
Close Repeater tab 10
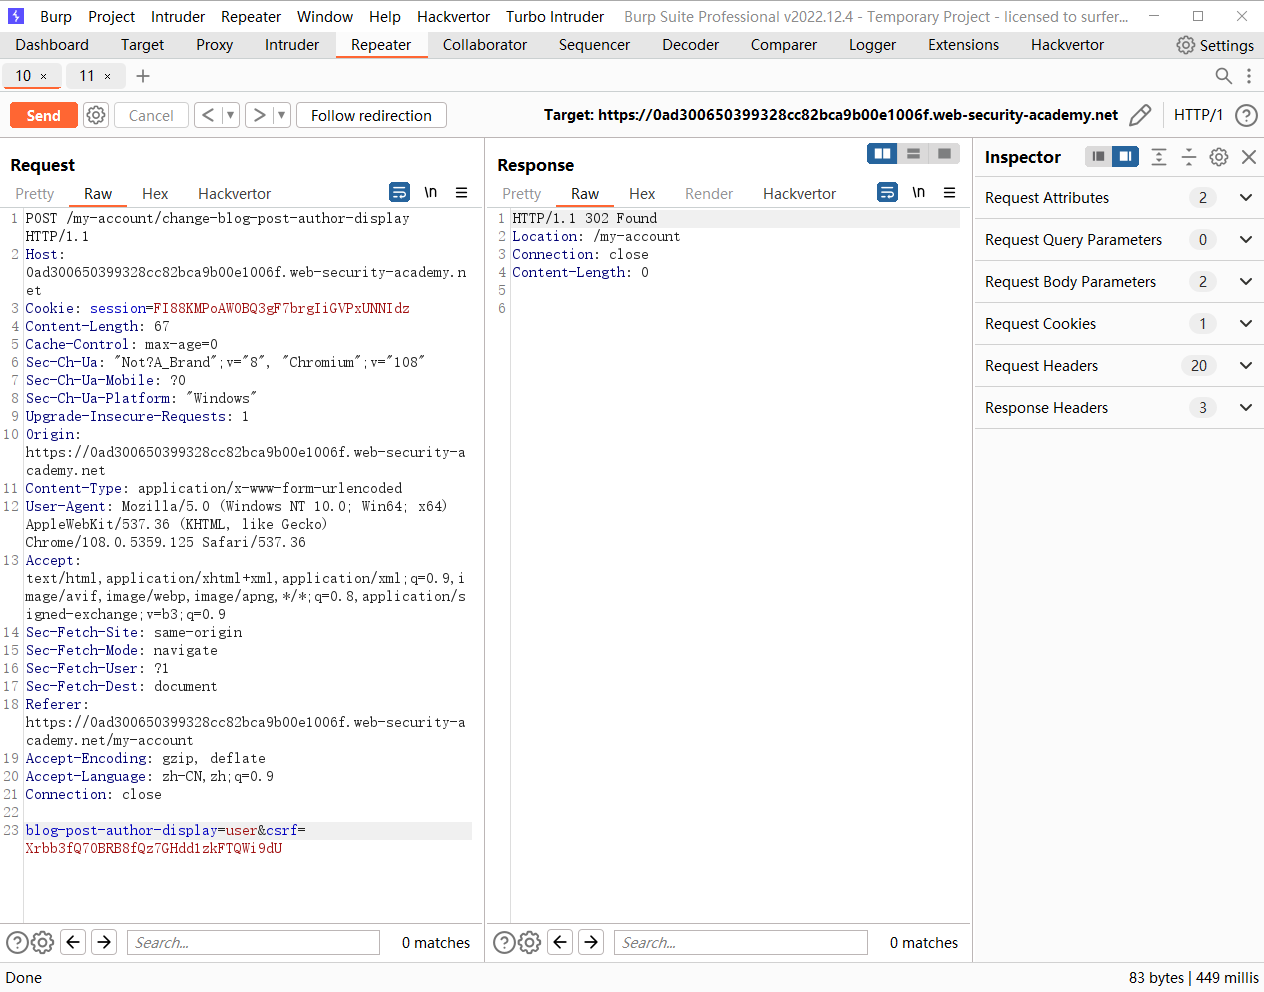coord(43,76)
